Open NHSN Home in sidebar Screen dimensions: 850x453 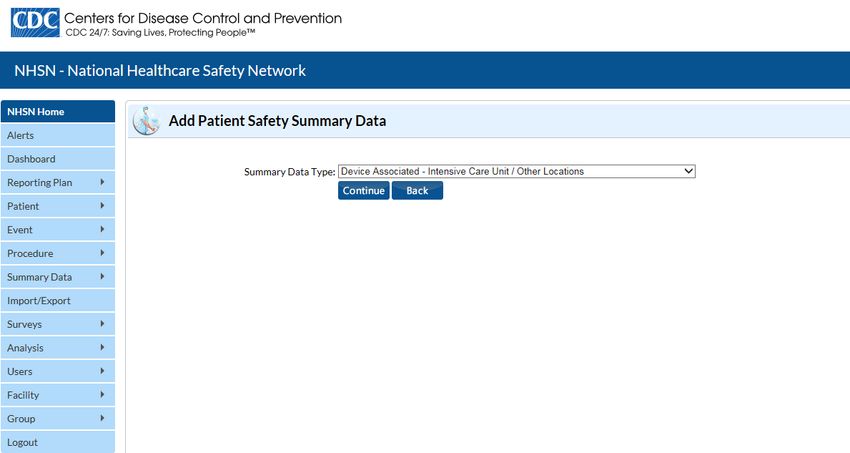click(x=58, y=112)
